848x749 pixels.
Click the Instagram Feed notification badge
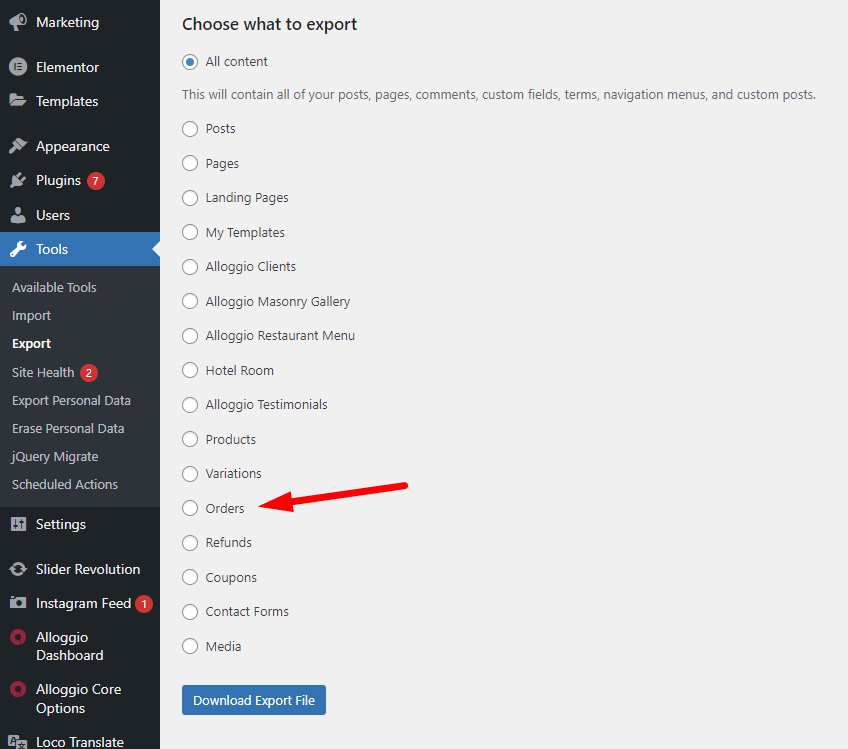tap(144, 604)
